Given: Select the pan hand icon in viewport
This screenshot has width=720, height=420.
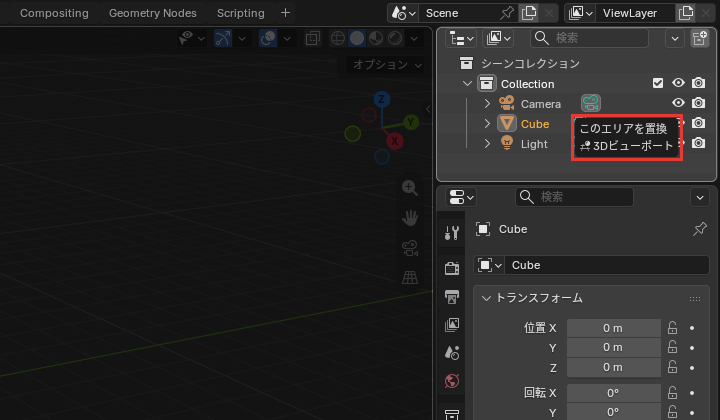Looking at the screenshot, I should (x=410, y=218).
